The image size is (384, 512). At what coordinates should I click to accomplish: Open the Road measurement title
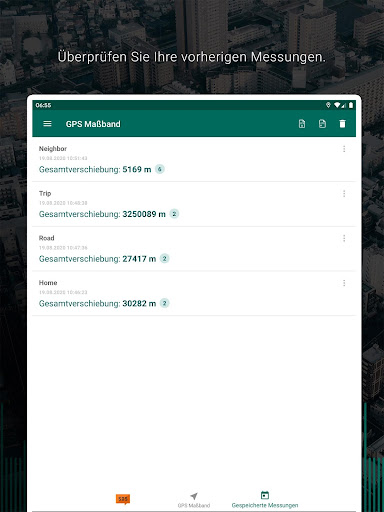[x=46, y=238]
